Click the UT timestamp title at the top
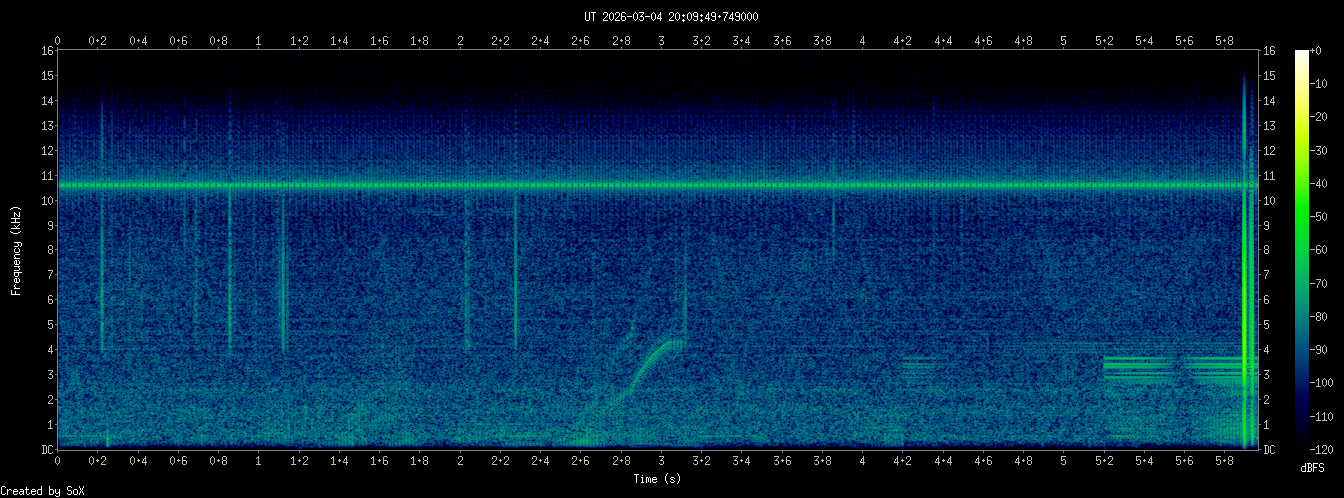The width and height of the screenshot is (1344, 498). 671,16
